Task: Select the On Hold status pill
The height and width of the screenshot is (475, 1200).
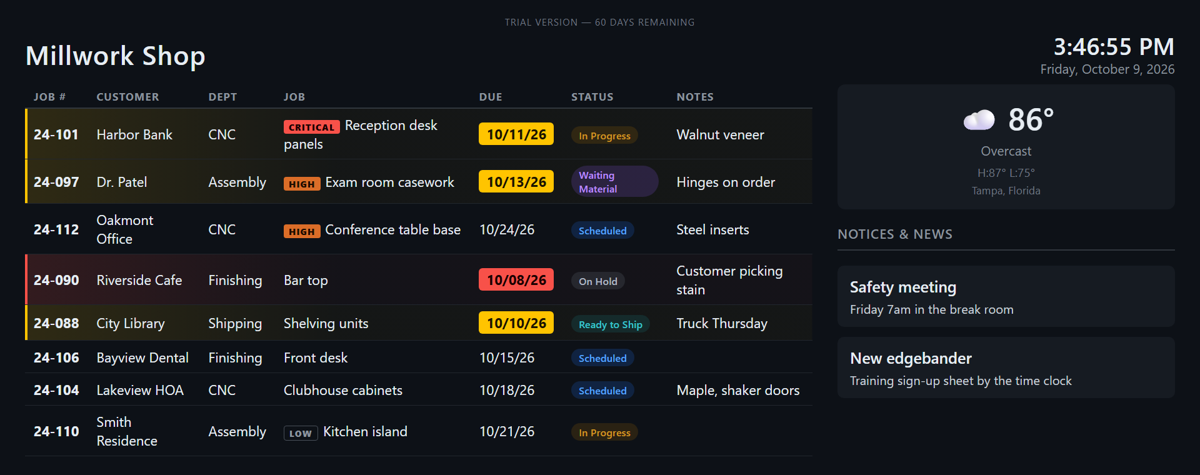Action: pos(598,281)
